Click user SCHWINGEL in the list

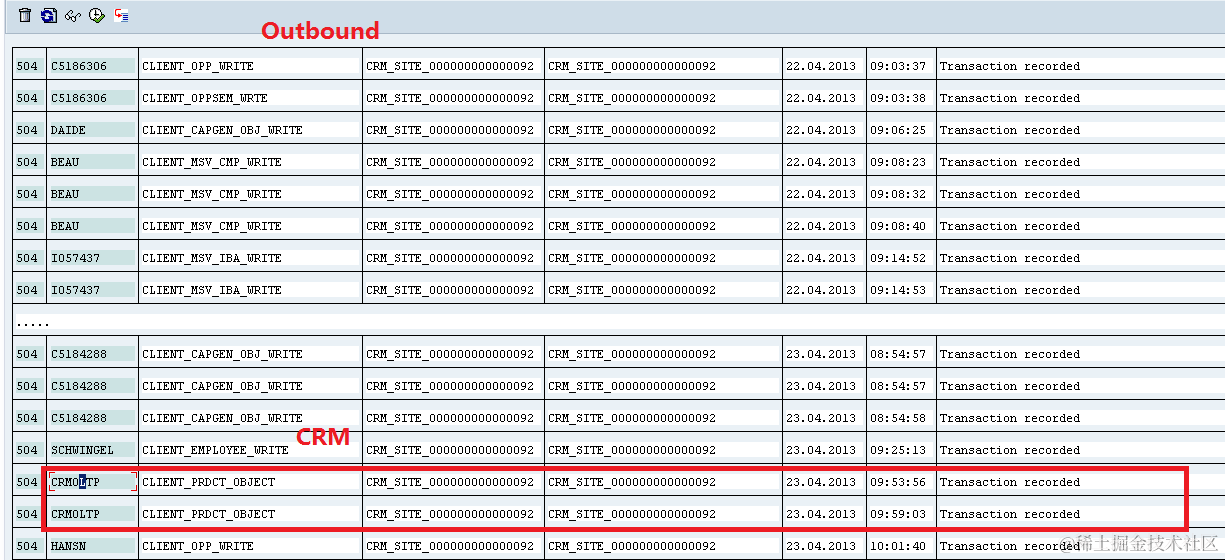point(92,450)
